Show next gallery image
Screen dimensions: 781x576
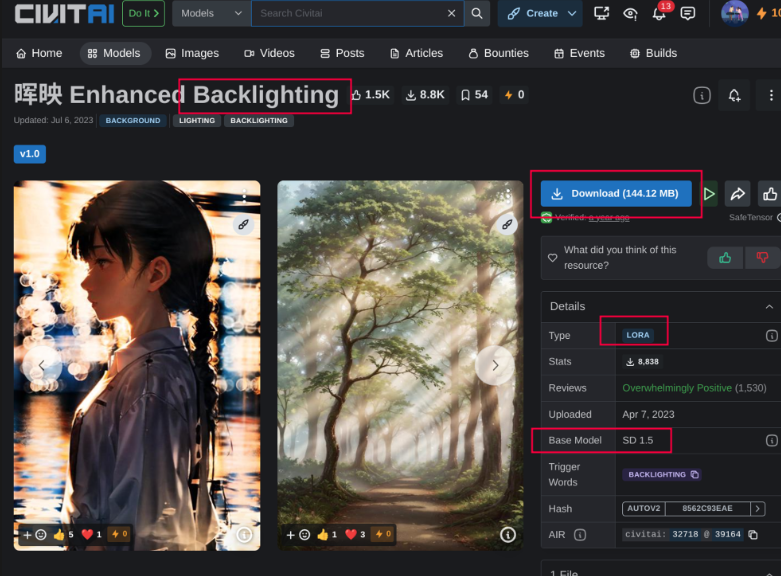coord(495,365)
